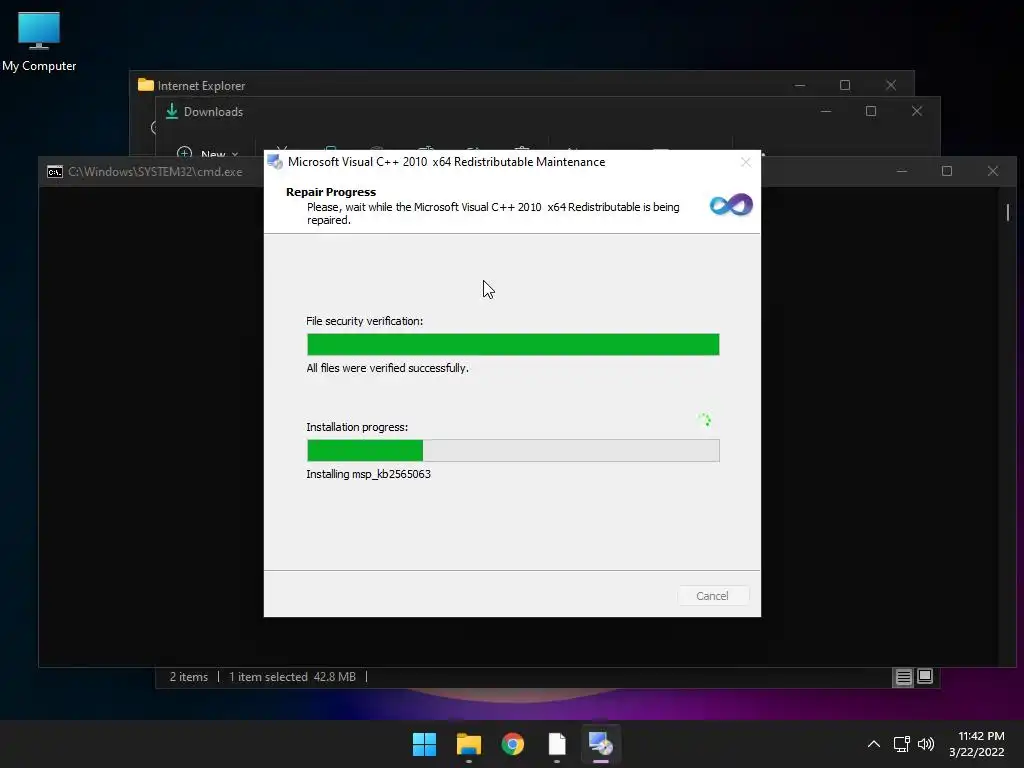The width and height of the screenshot is (1024, 768).
Task: Maximize the cmd.exe window
Action: click(947, 171)
